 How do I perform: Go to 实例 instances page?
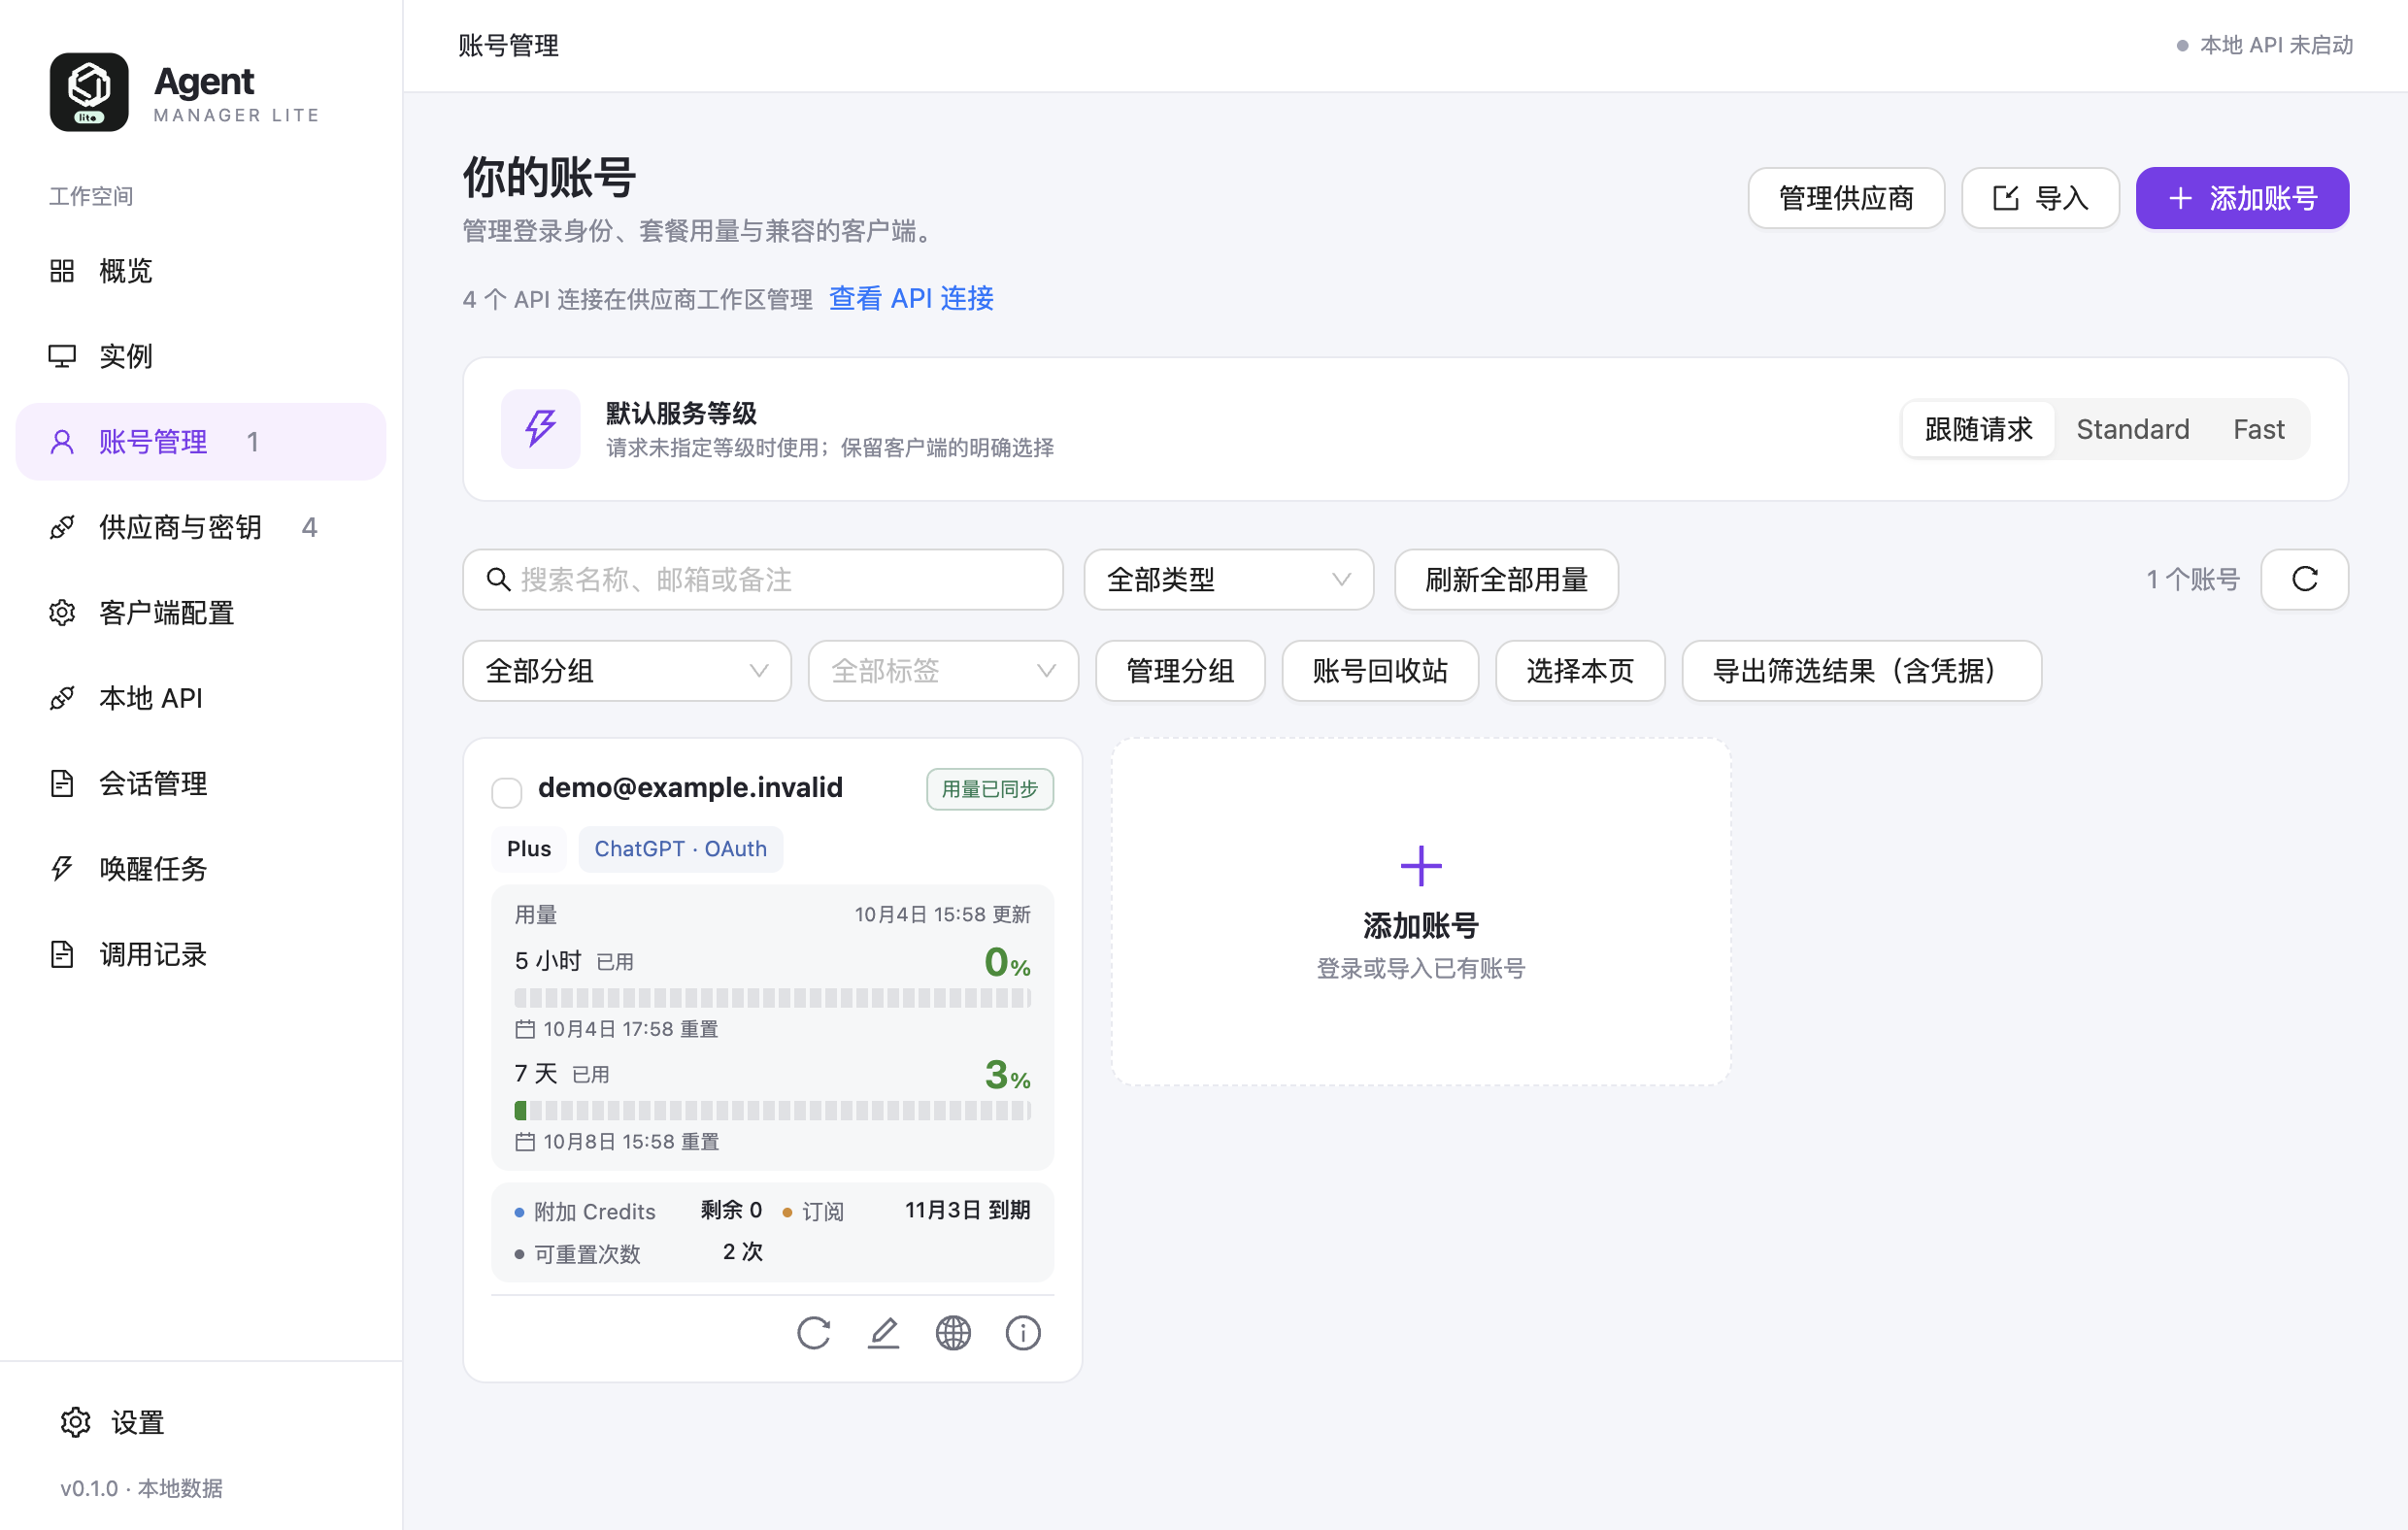(x=201, y=356)
